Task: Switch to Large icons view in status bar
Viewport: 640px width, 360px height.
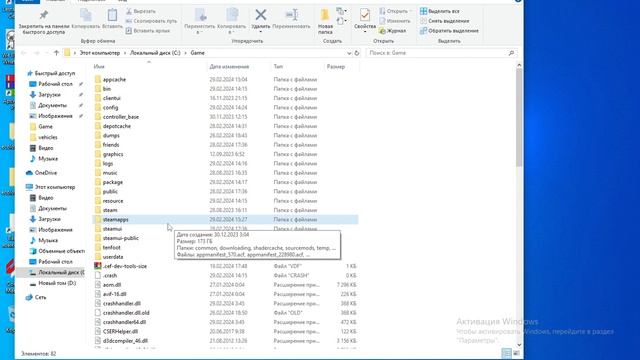Action: click(x=516, y=353)
